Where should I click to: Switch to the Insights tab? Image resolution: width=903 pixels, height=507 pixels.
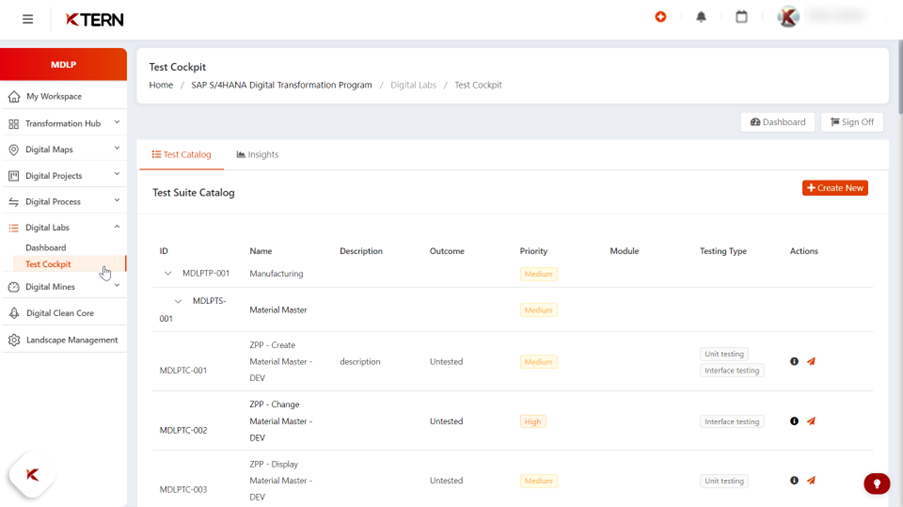pos(257,154)
